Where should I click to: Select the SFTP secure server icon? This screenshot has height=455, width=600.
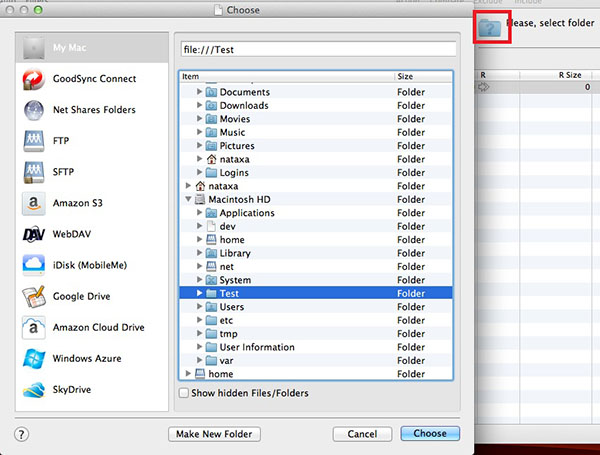[34, 172]
